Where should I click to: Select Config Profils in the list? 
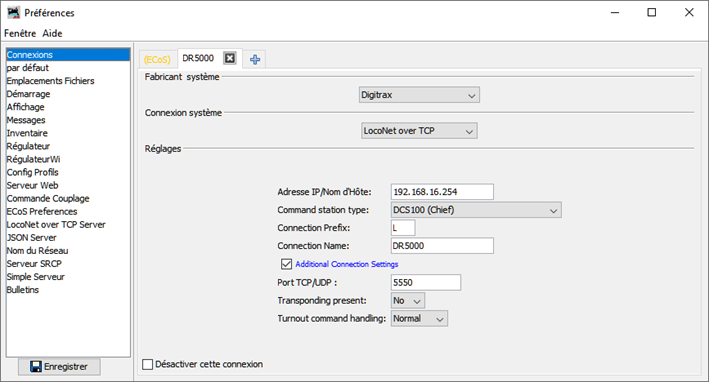(x=68, y=172)
